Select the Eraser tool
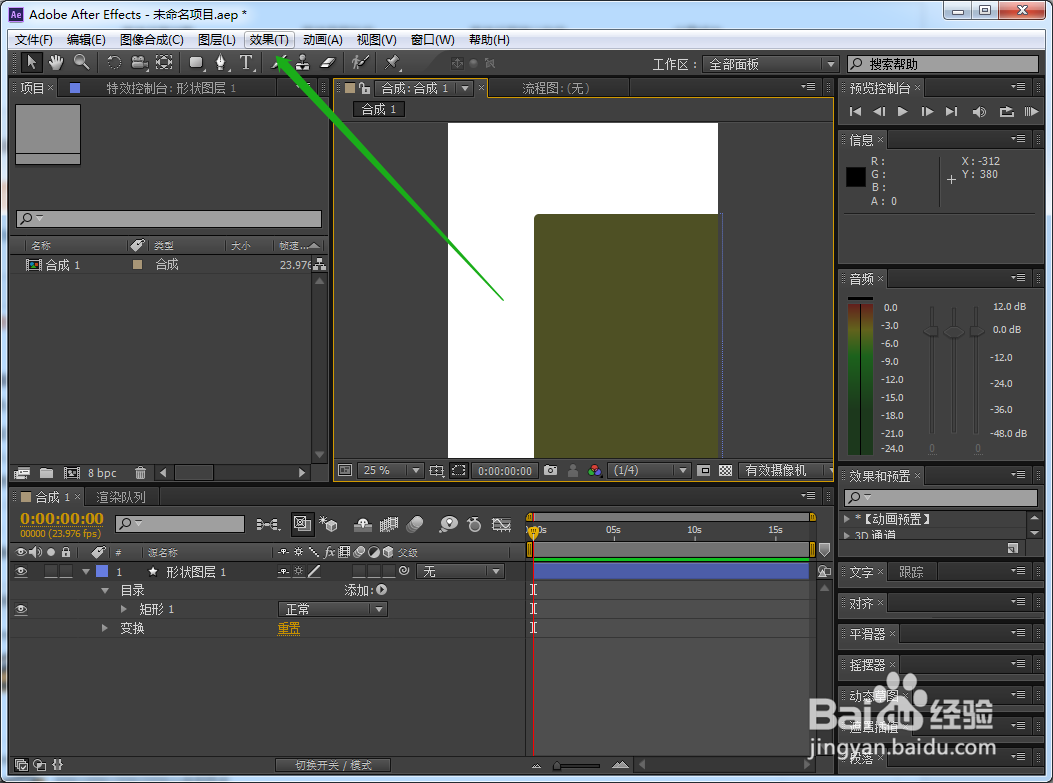1053x783 pixels. pos(327,63)
